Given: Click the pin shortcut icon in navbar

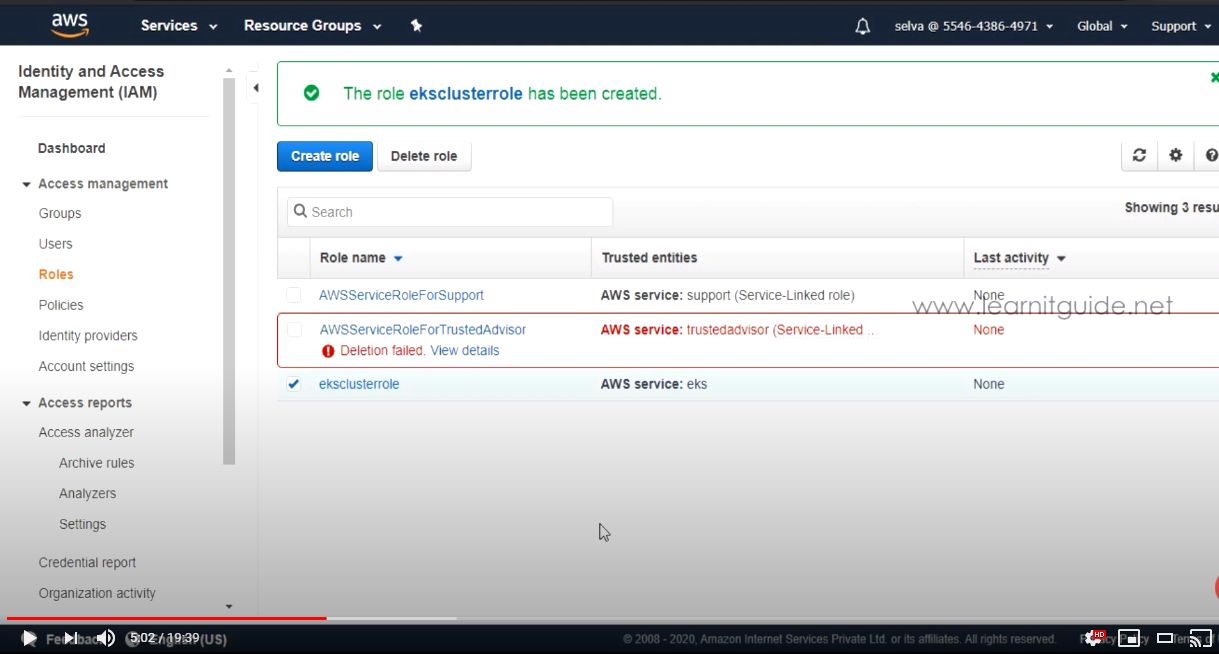Looking at the screenshot, I should tap(417, 26).
